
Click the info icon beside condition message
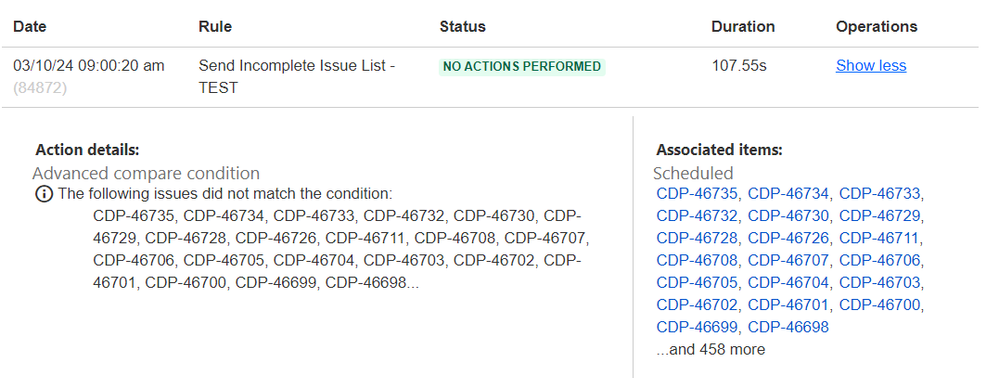click(x=44, y=194)
